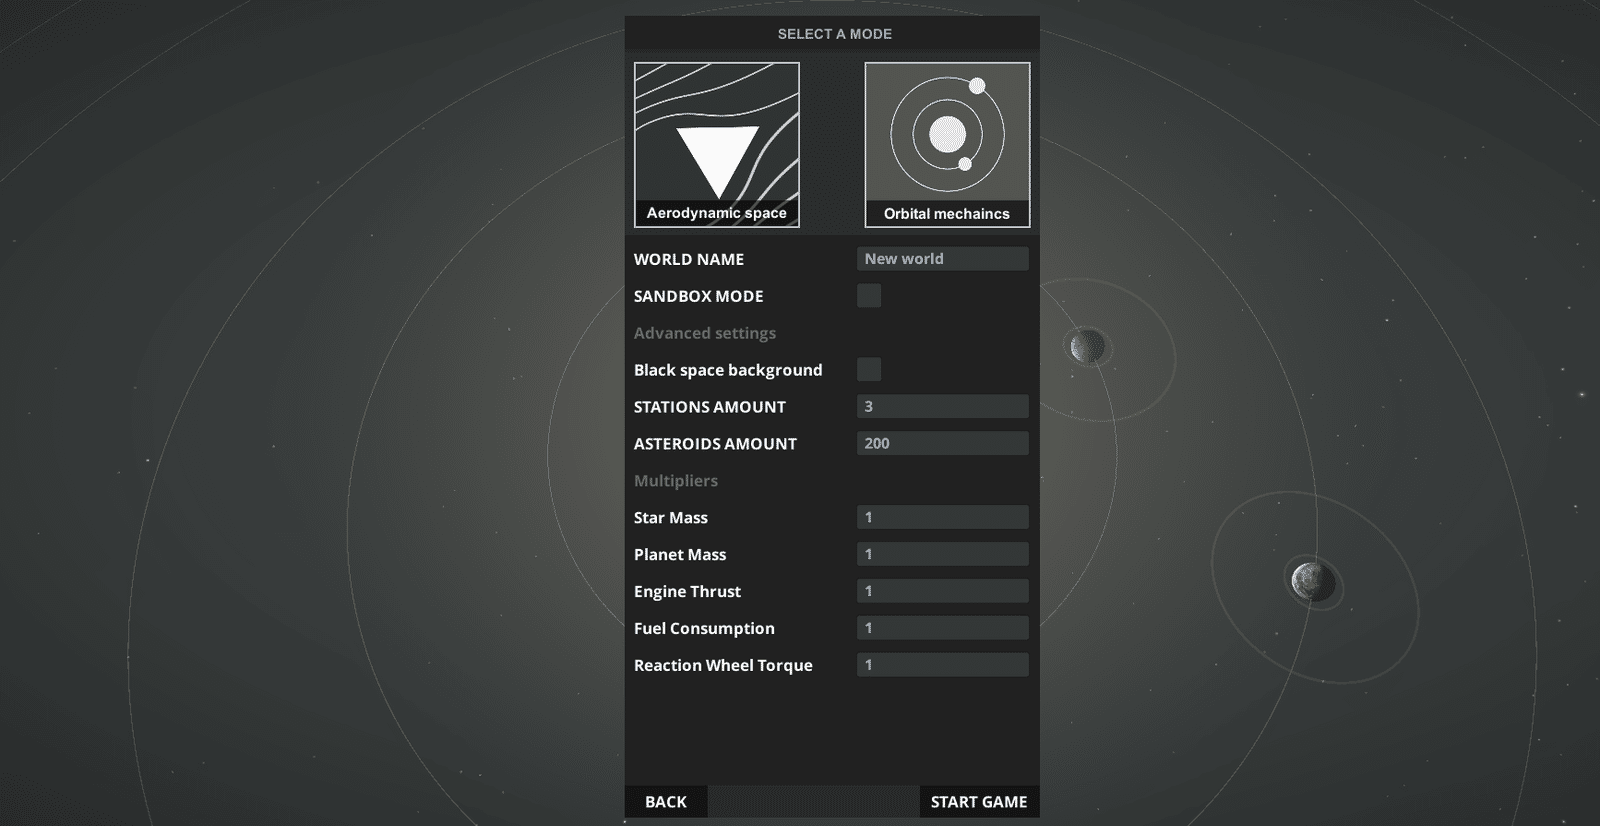Click the World Name input field

pyautogui.click(x=942, y=259)
